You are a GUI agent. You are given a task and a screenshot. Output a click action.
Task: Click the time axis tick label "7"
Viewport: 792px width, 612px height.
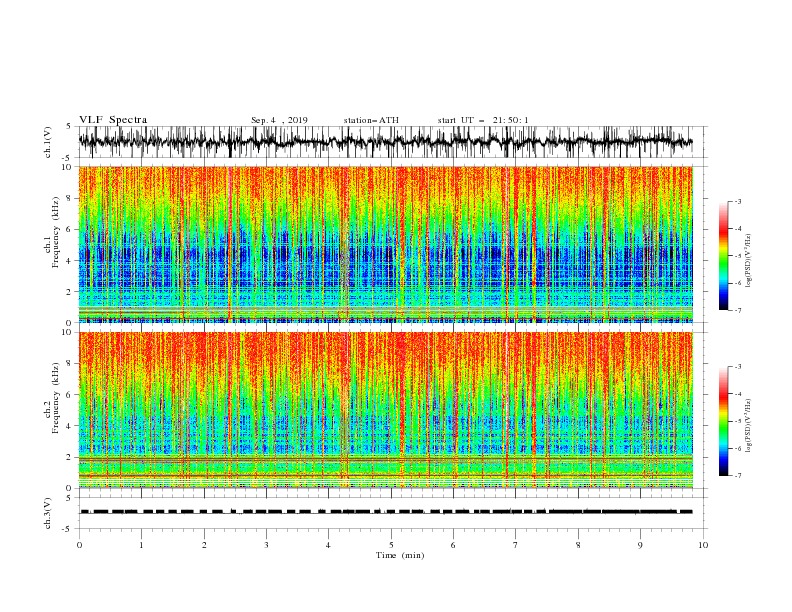[x=516, y=545]
